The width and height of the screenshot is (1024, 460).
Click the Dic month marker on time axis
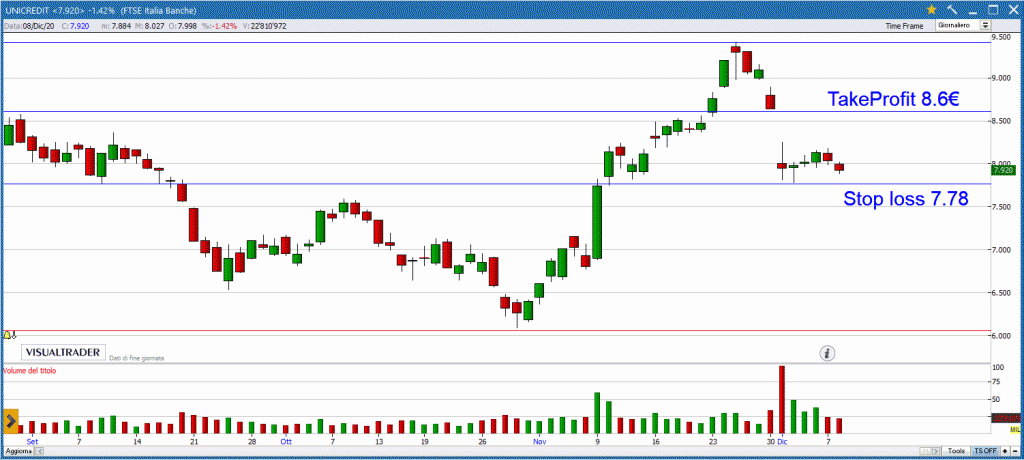[x=782, y=442]
